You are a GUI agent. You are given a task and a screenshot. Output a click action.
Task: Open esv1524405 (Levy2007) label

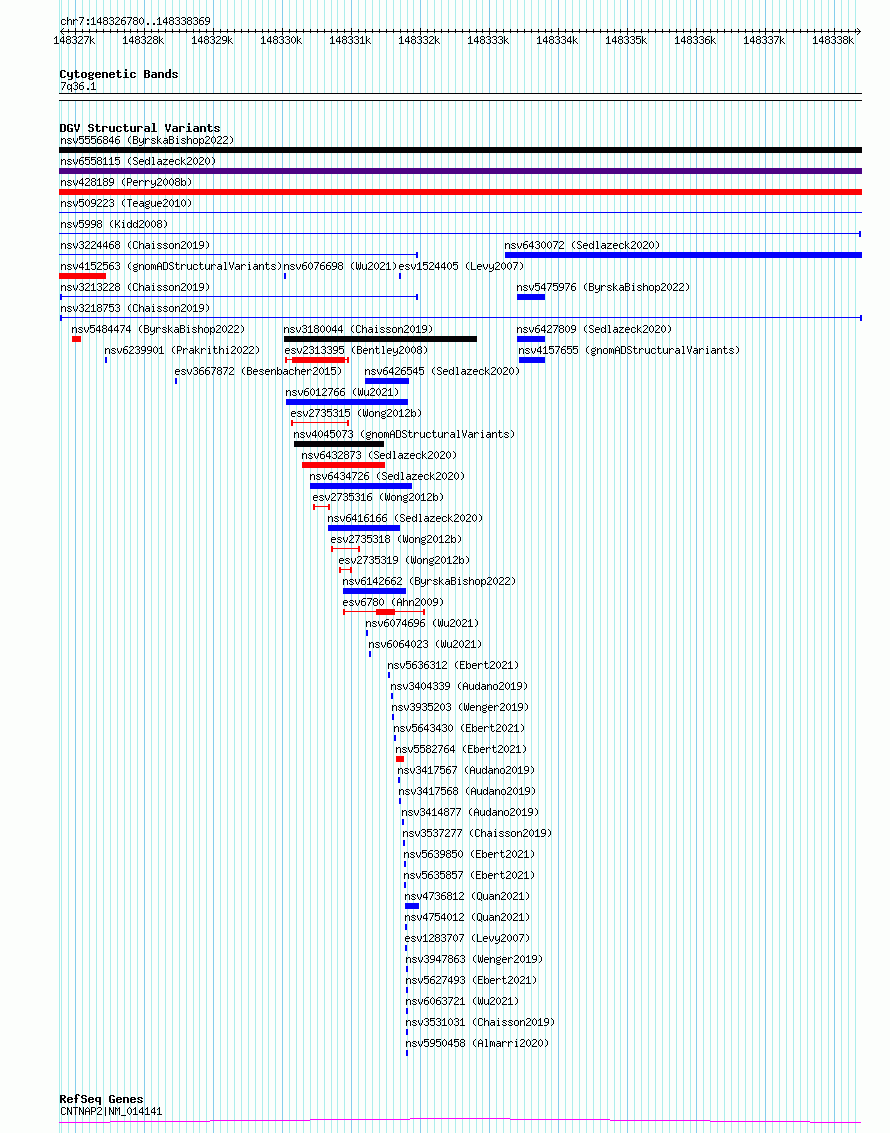point(461,266)
